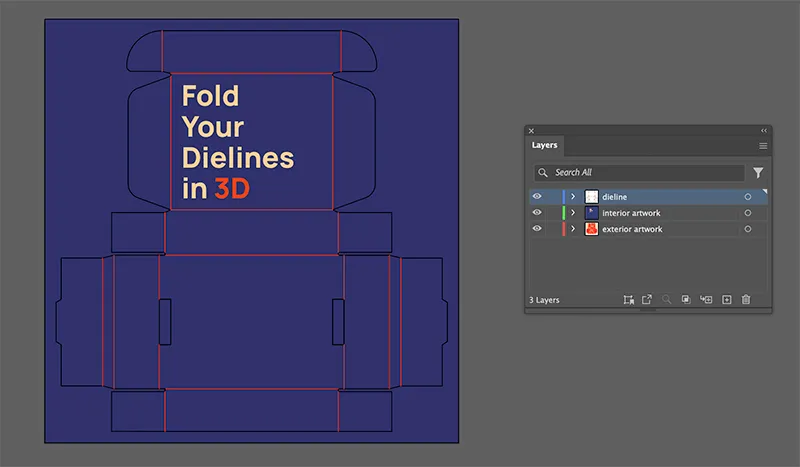Click the 'Dielines' text on the artboard
Viewport: 800px width, 467px height.
pyautogui.click(x=238, y=158)
